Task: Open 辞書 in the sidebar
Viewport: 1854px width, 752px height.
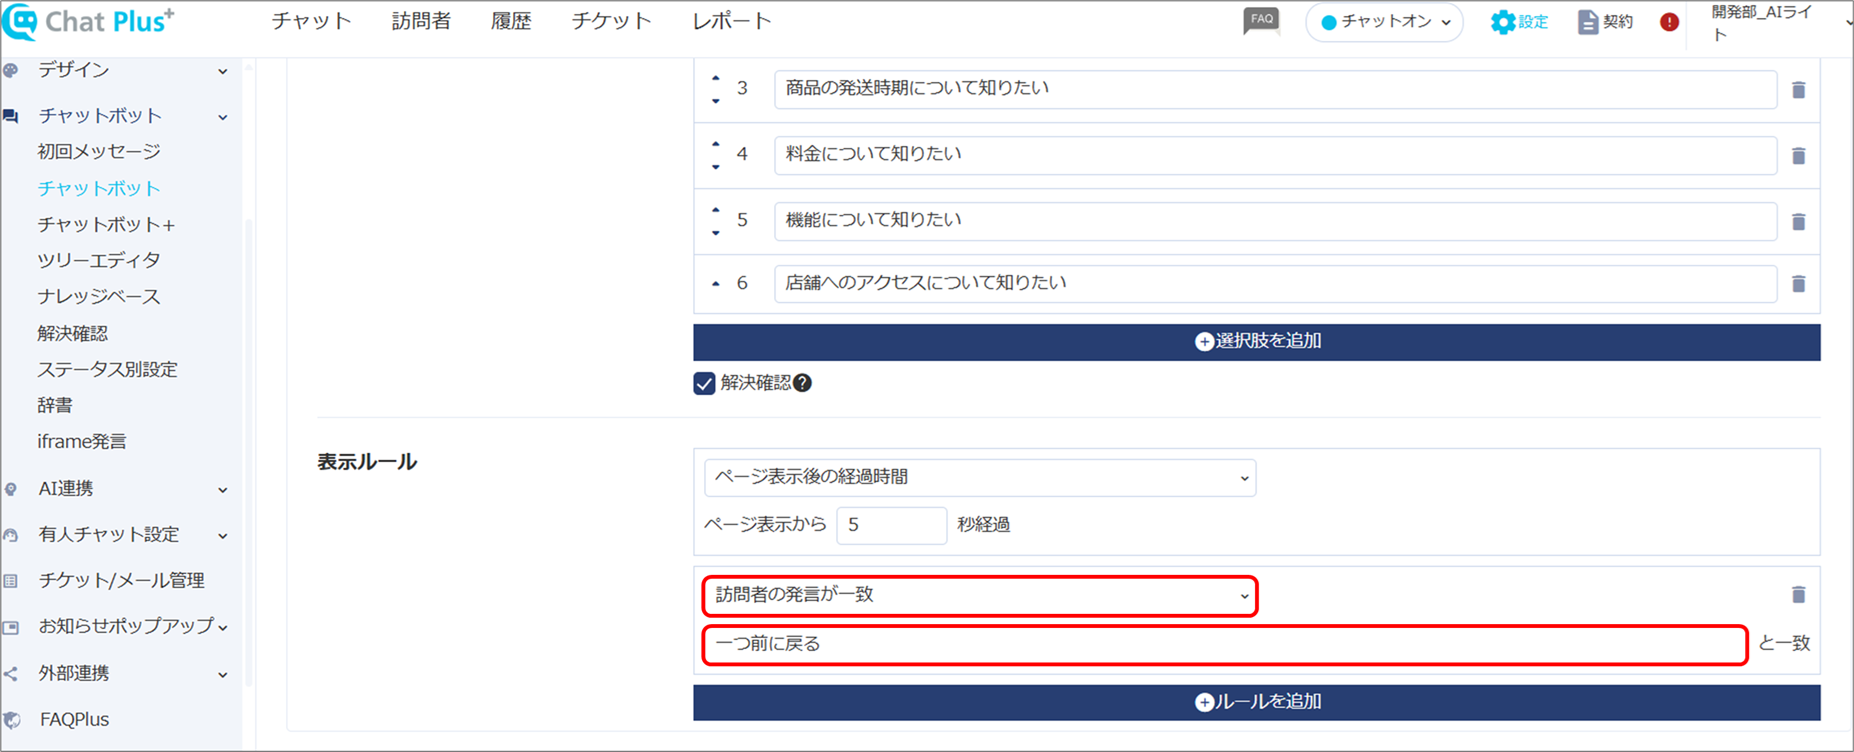Action: [55, 406]
